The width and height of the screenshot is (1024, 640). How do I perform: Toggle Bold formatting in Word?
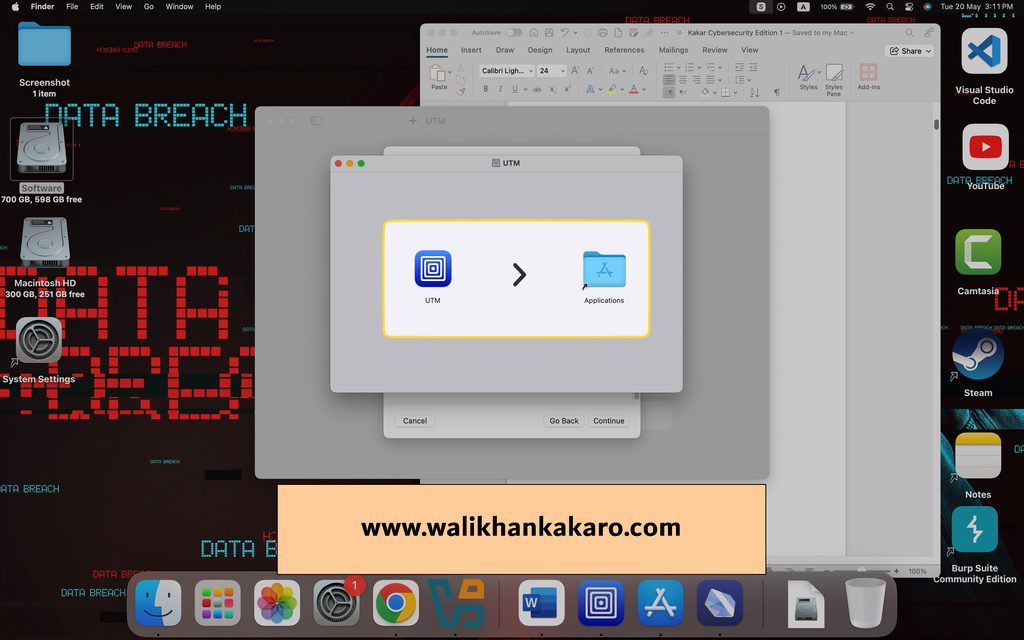click(485, 89)
